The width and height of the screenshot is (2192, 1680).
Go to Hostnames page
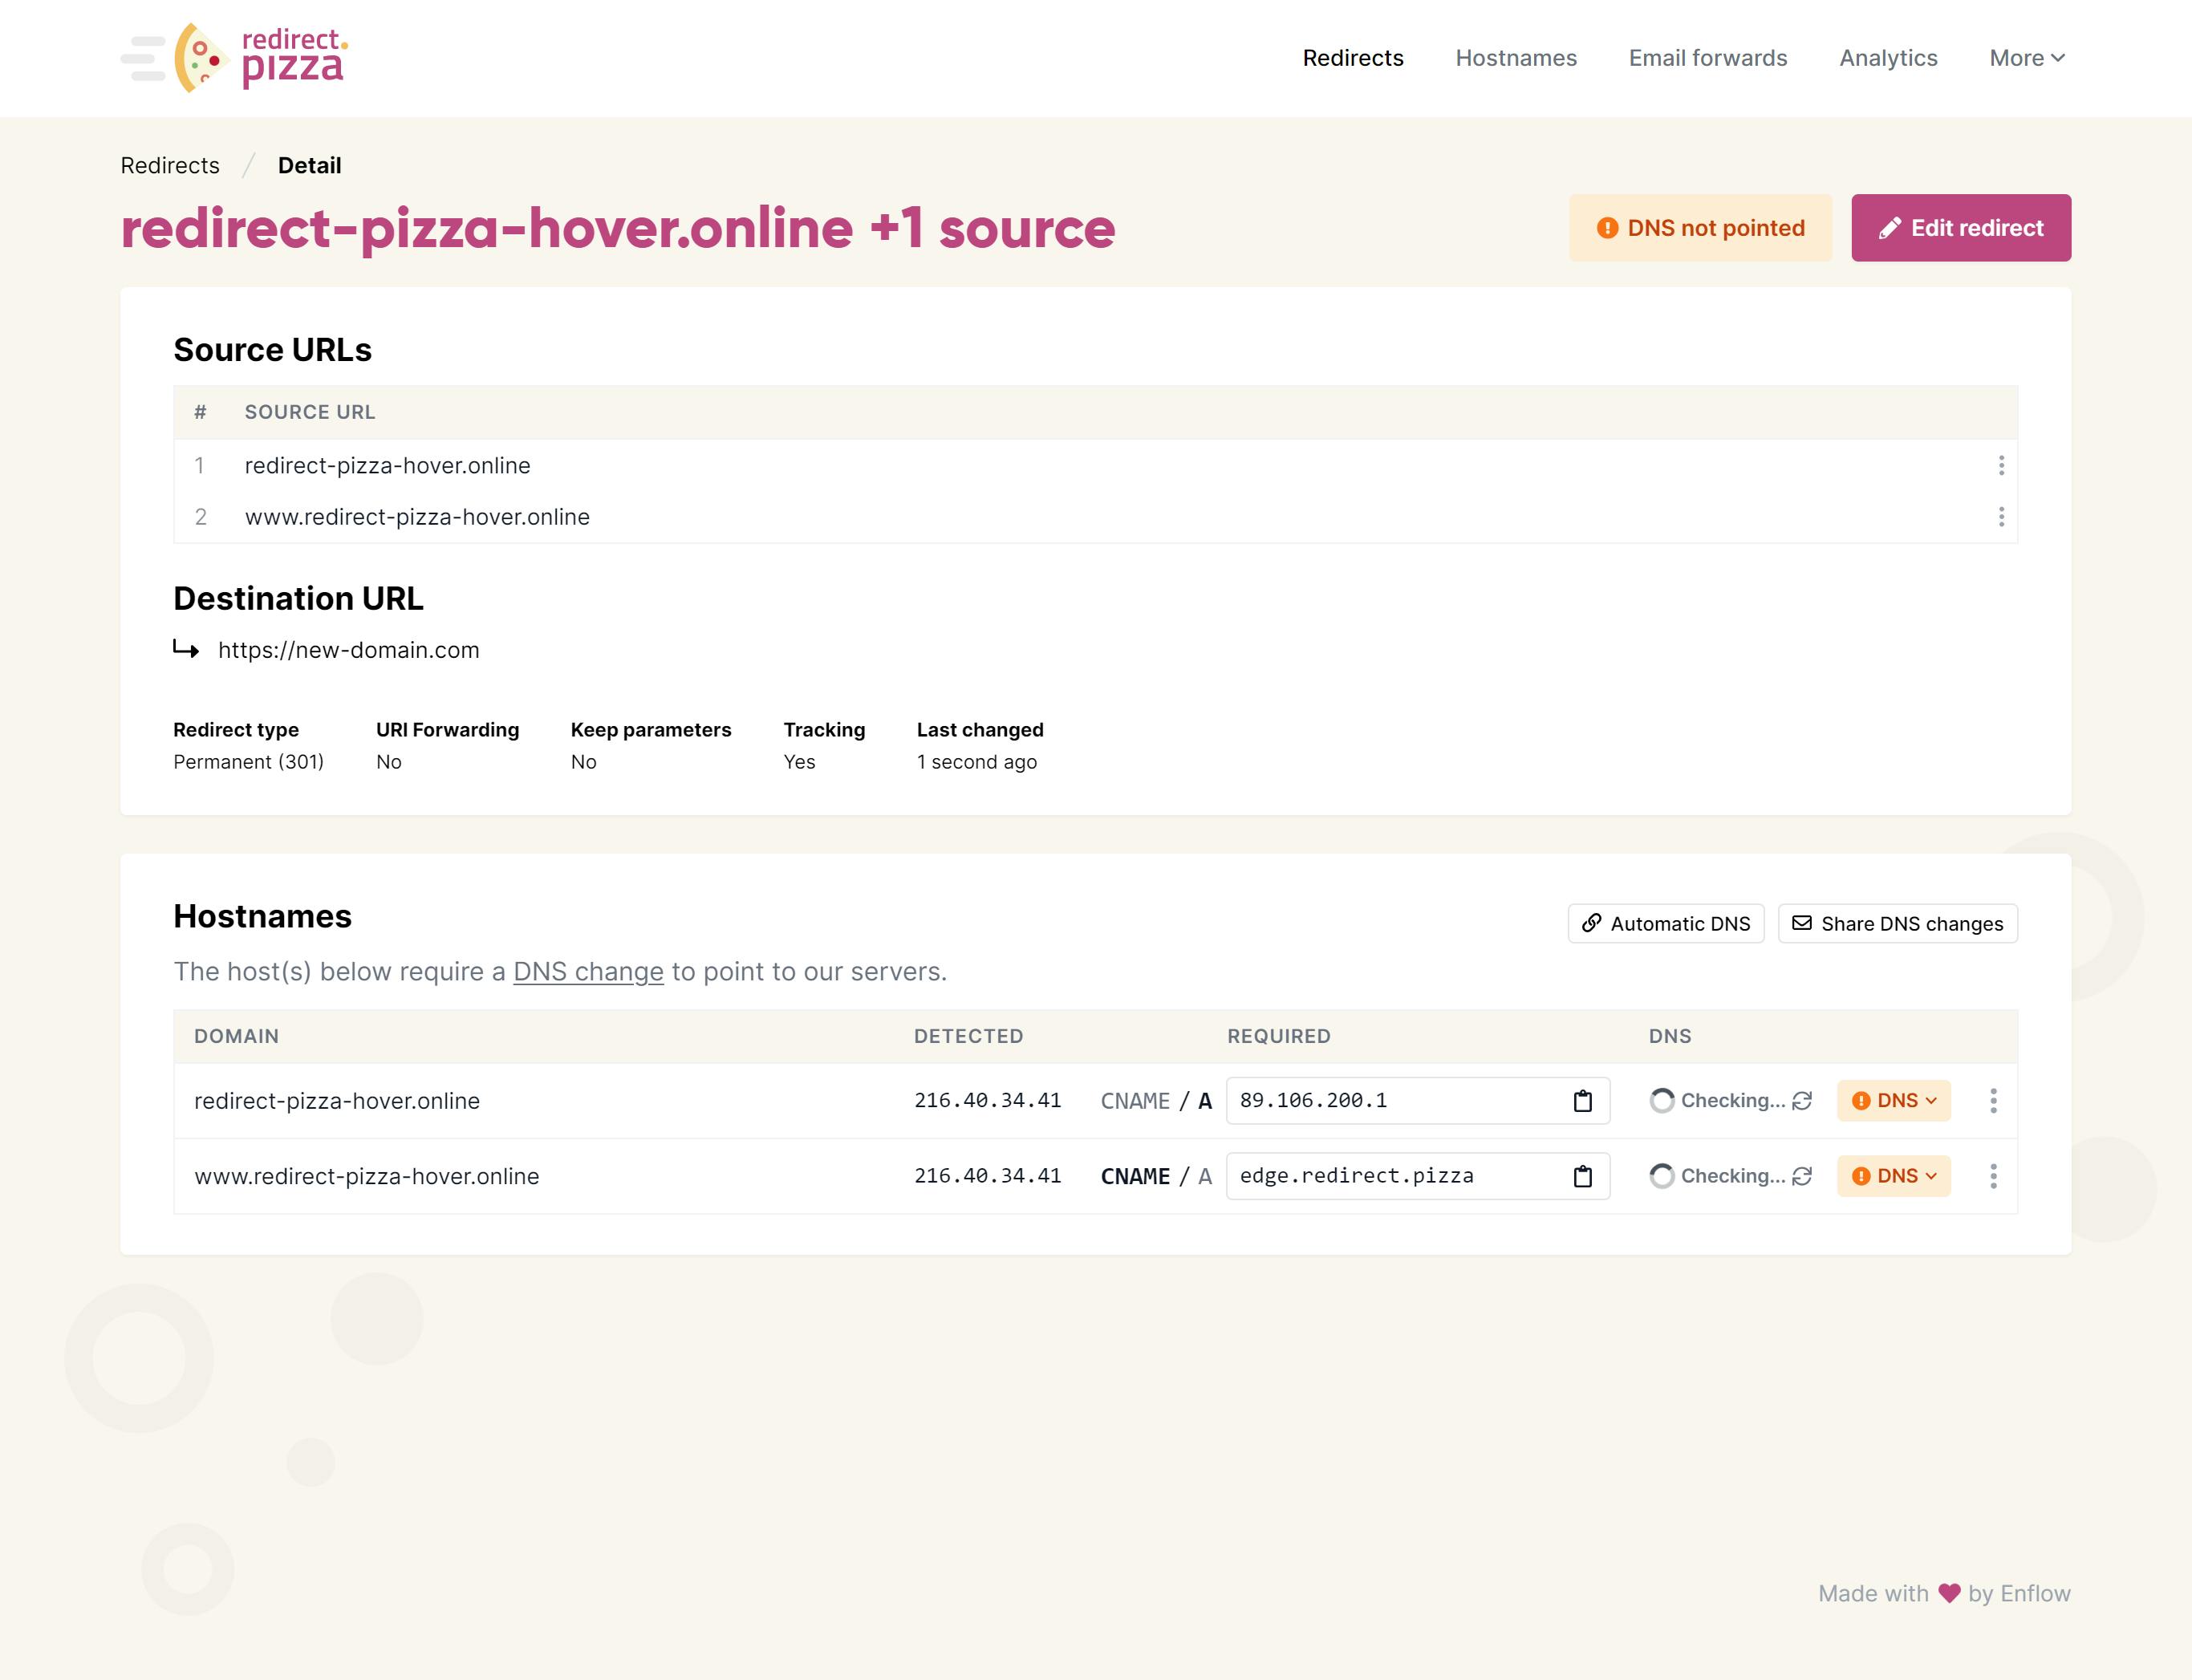1515,58
